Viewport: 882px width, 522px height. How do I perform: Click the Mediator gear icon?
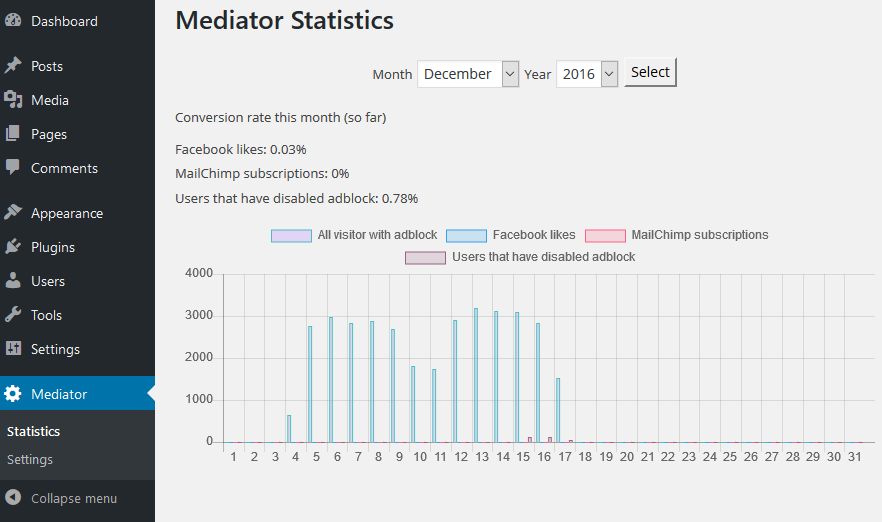coord(13,394)
